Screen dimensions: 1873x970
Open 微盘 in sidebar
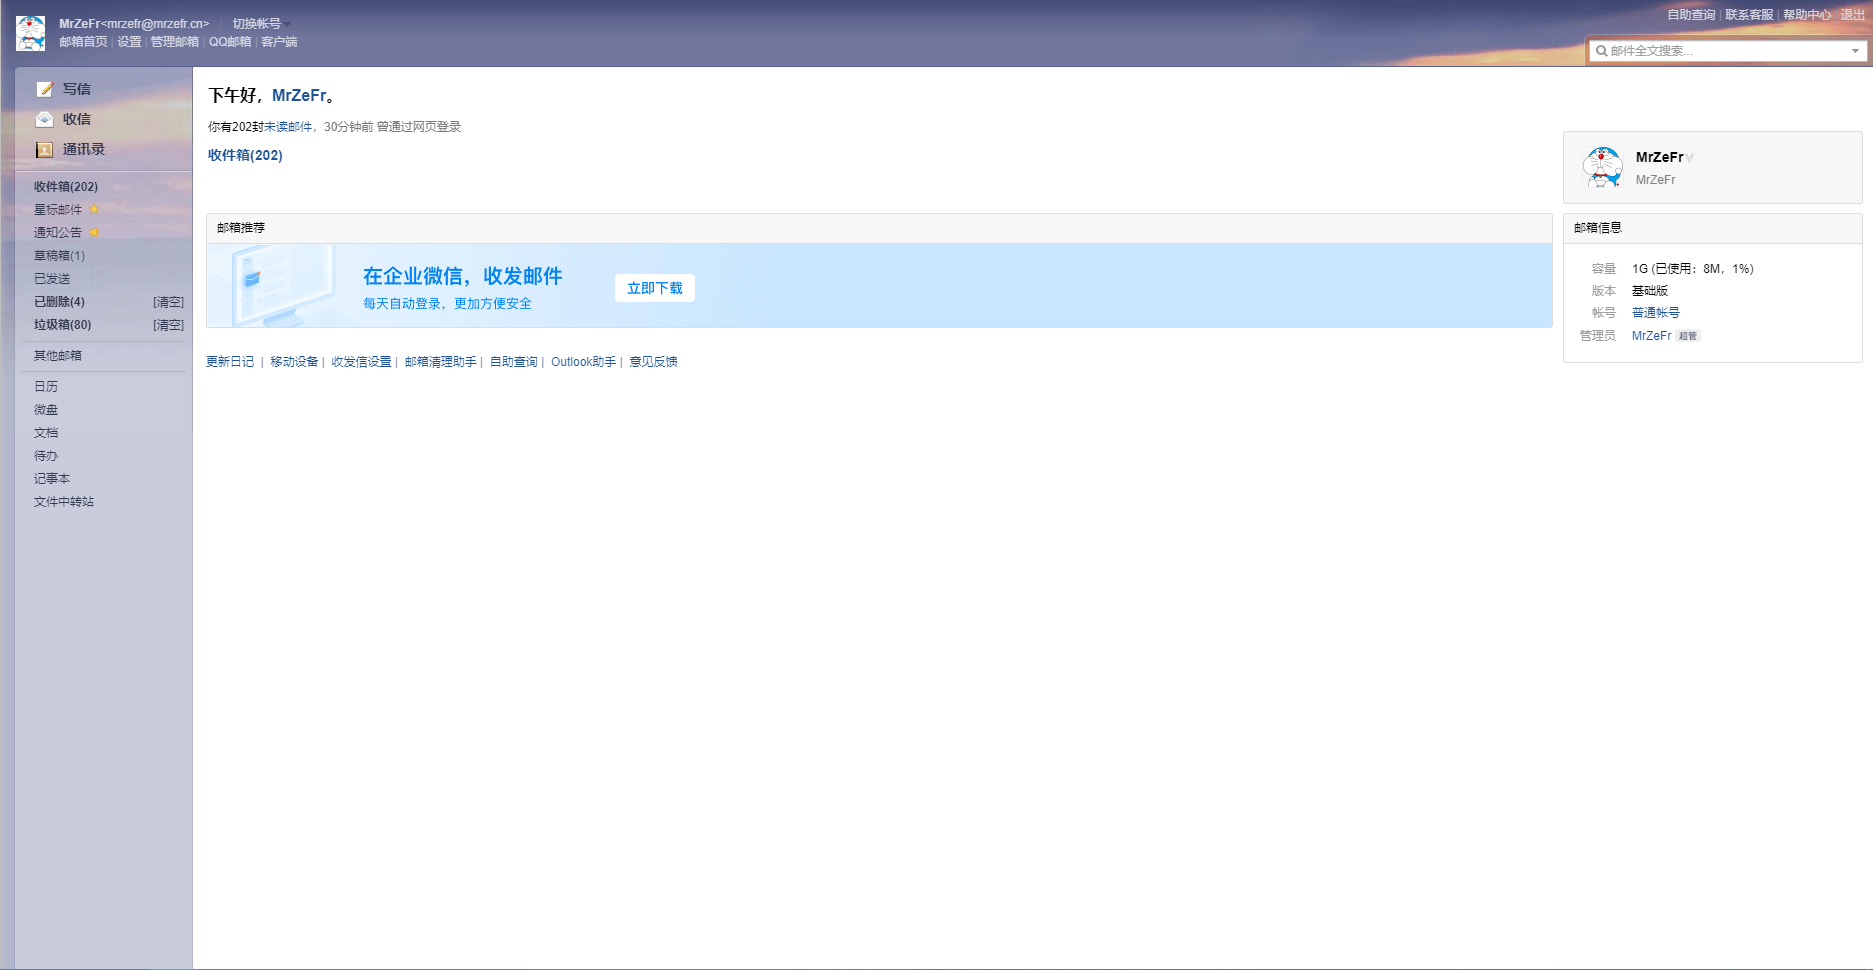[x=46, y=409]
